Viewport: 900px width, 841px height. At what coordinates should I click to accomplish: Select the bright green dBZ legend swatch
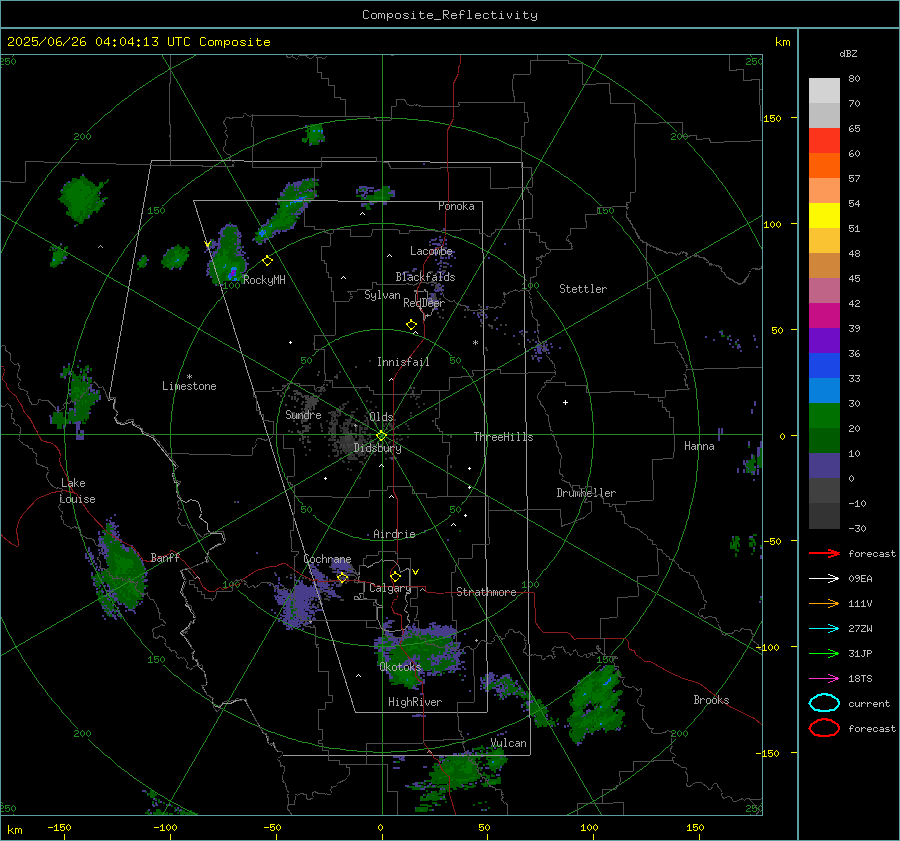[824, 416]
